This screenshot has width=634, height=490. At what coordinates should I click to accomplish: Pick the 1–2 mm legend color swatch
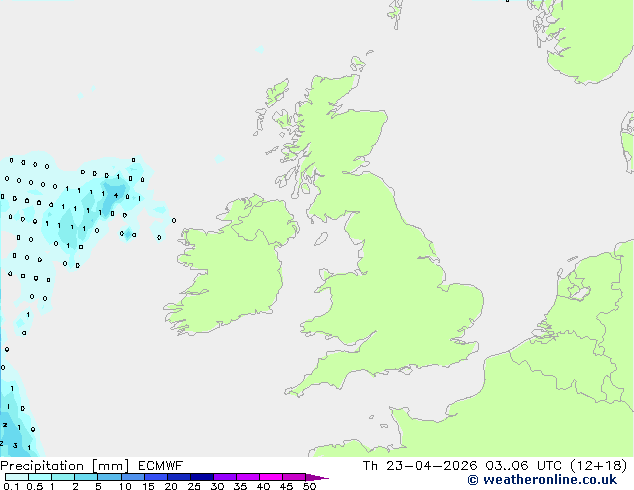click(x=63, y=477)
